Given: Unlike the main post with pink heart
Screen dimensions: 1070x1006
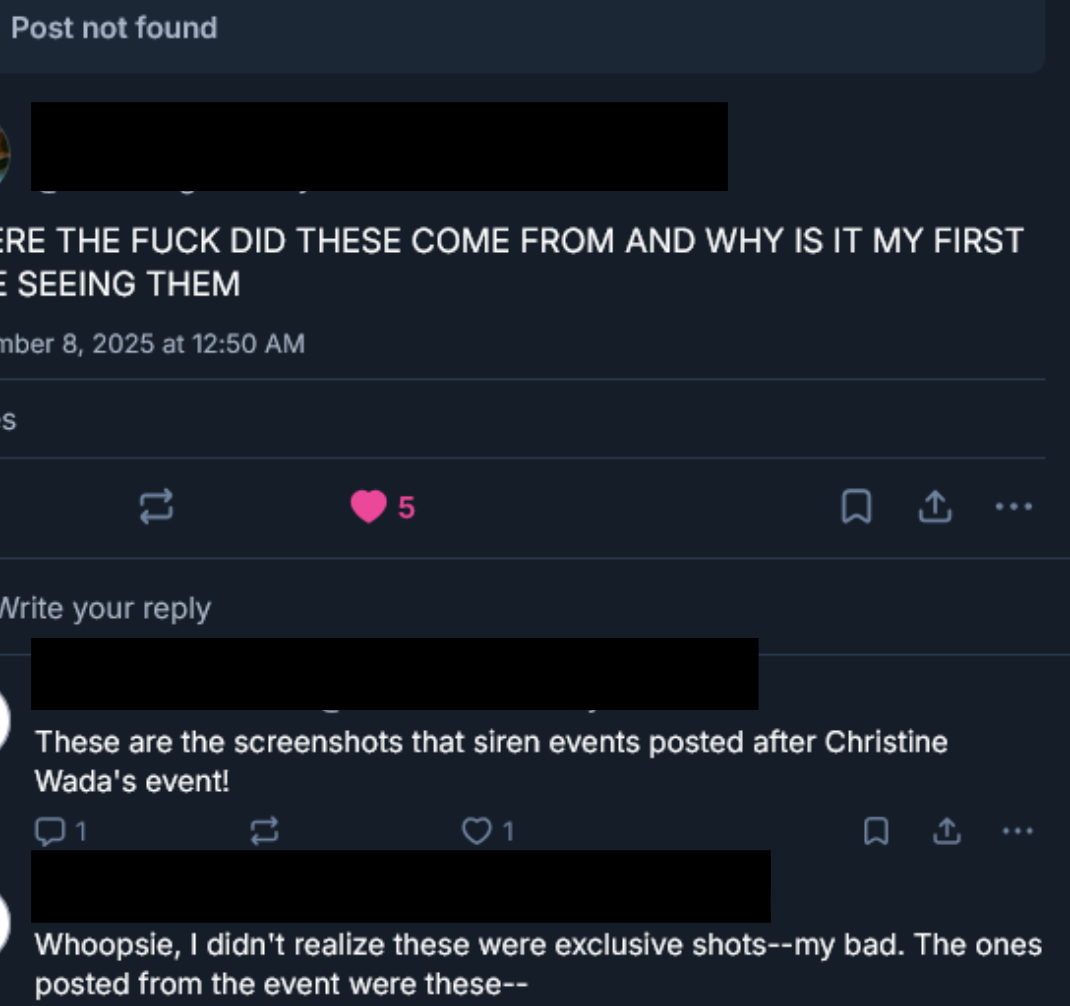Looking at the screenshot, I should click(368, 506).
